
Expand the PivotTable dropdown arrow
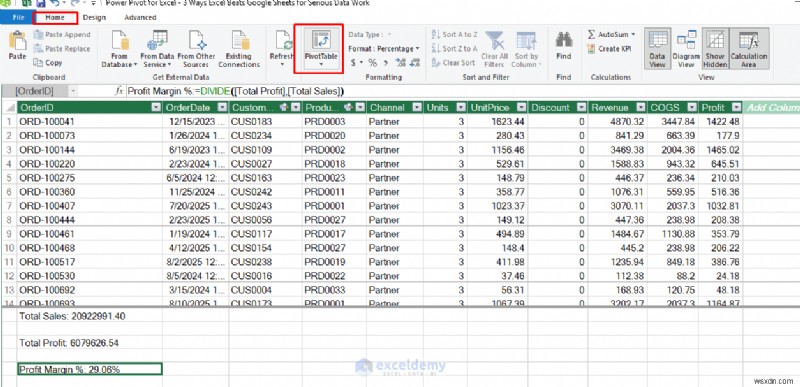click(x=321, y=65)
